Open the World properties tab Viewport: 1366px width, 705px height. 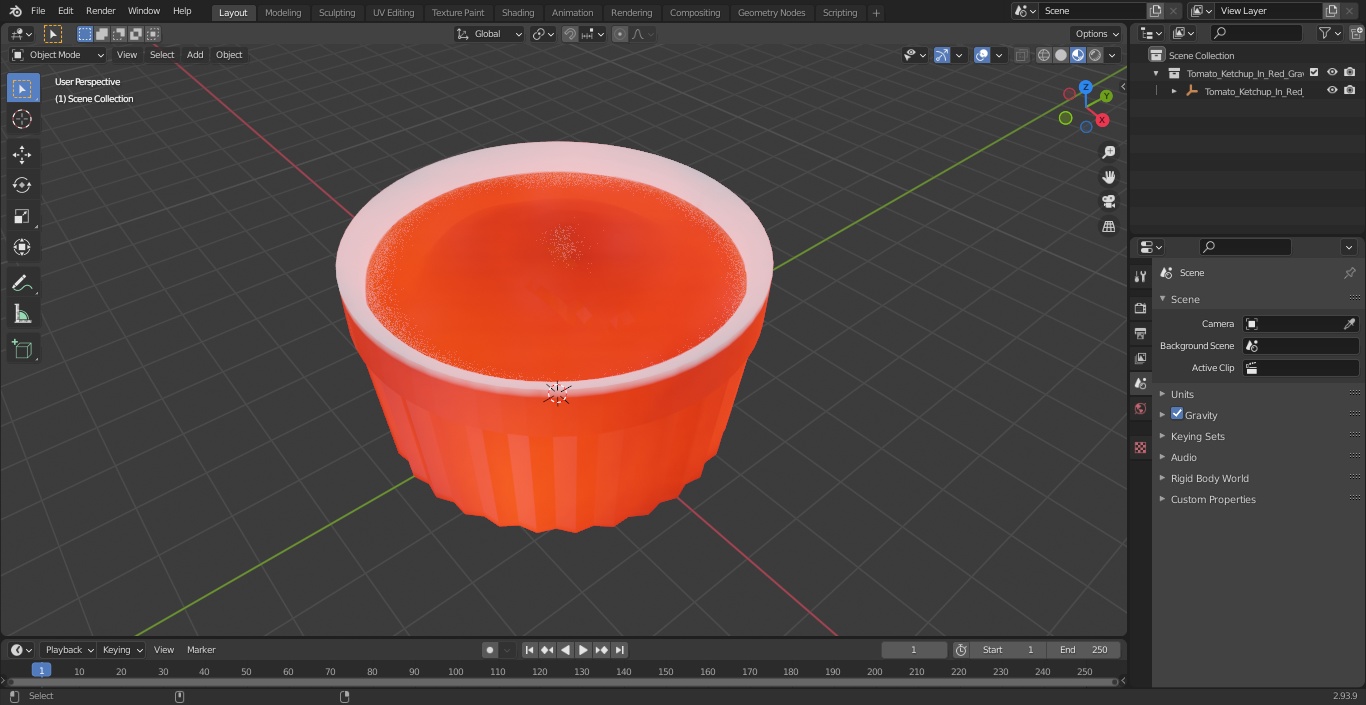tap(1140, 408)
